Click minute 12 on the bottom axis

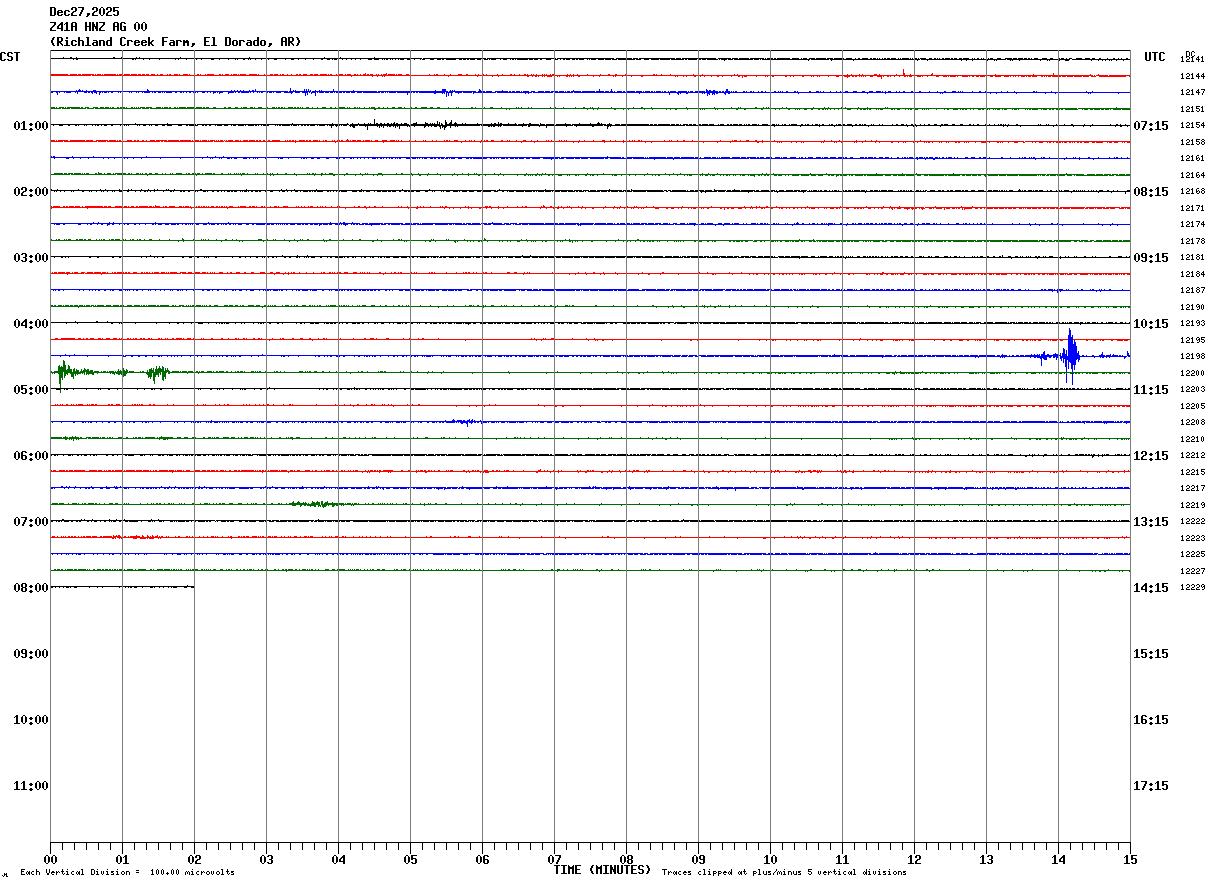pos(914,859)
